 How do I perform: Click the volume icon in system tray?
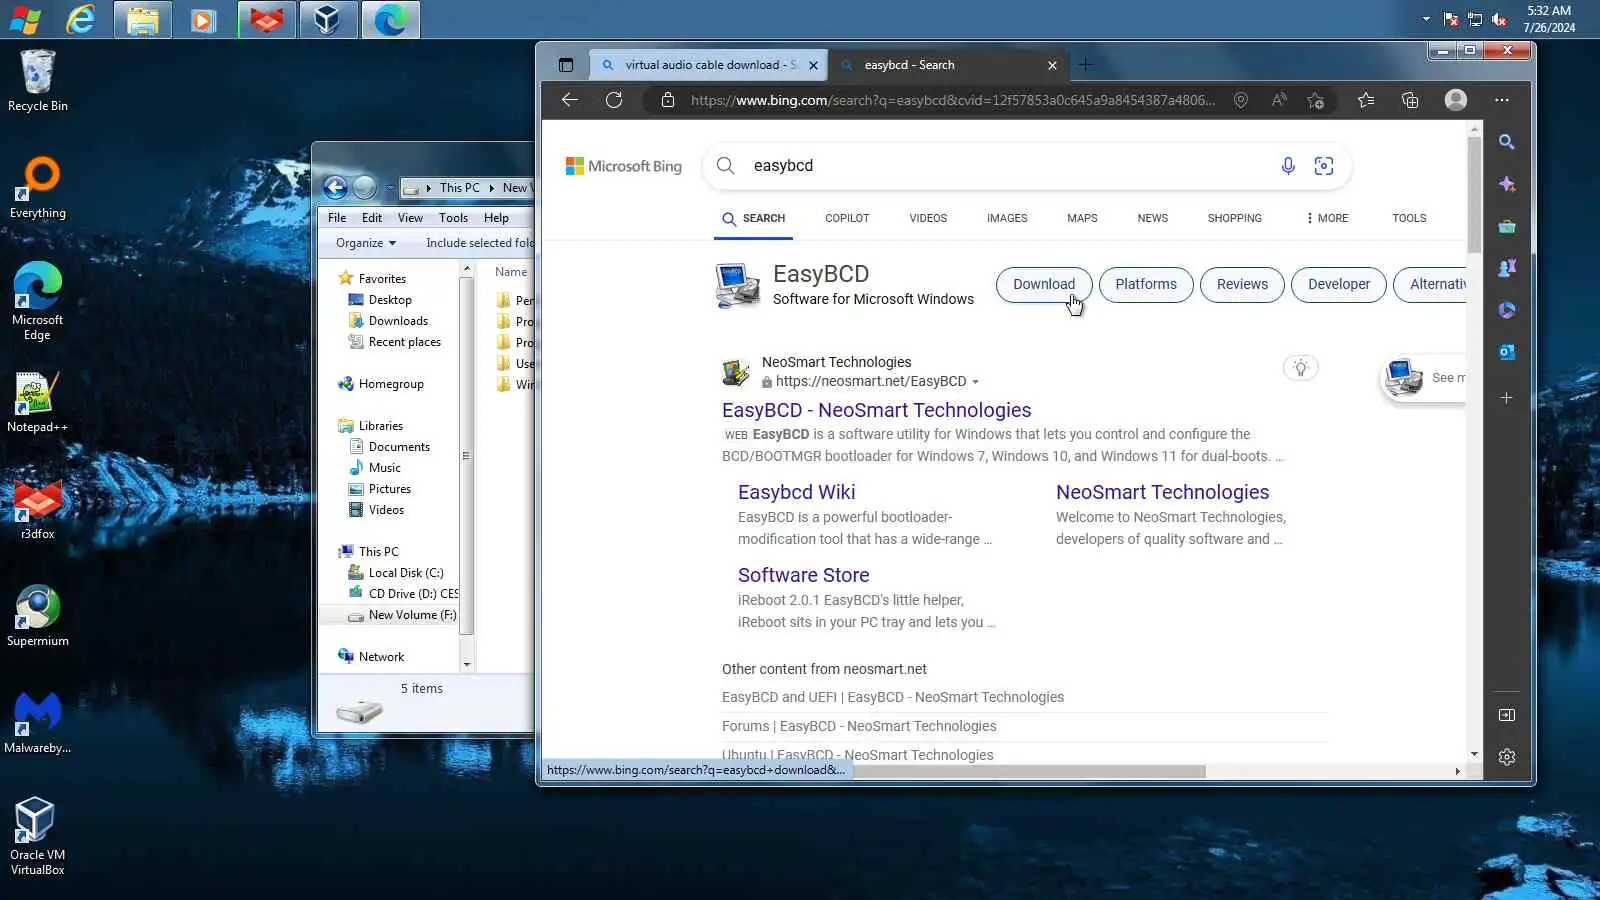(x=1499, y=19)
